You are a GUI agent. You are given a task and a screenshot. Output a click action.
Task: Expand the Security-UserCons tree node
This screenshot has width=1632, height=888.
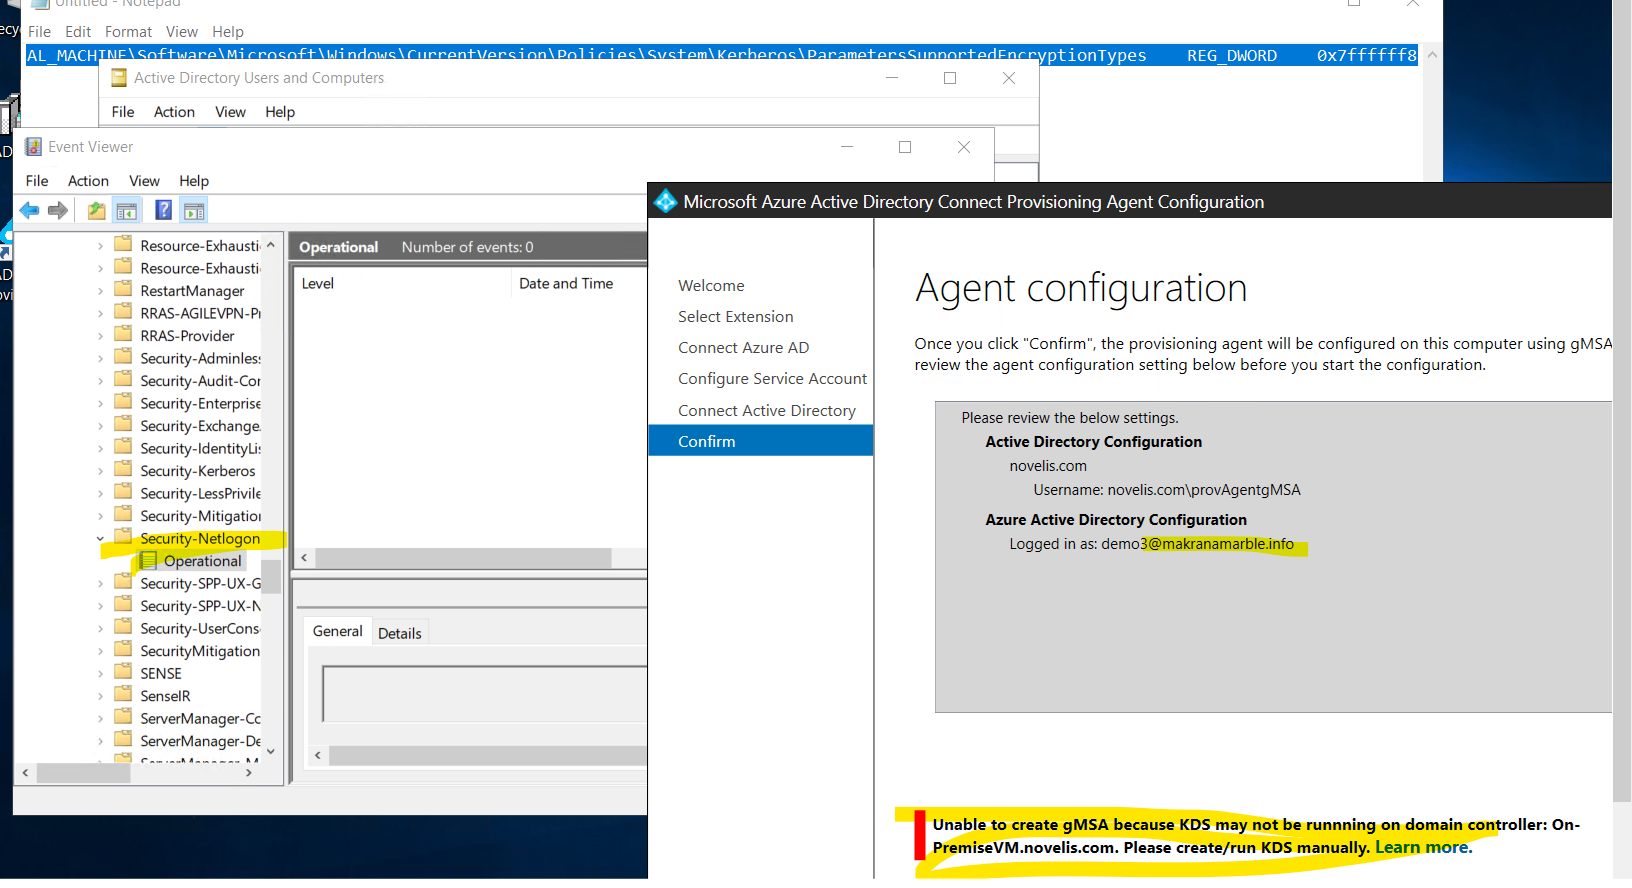point(100,629)
